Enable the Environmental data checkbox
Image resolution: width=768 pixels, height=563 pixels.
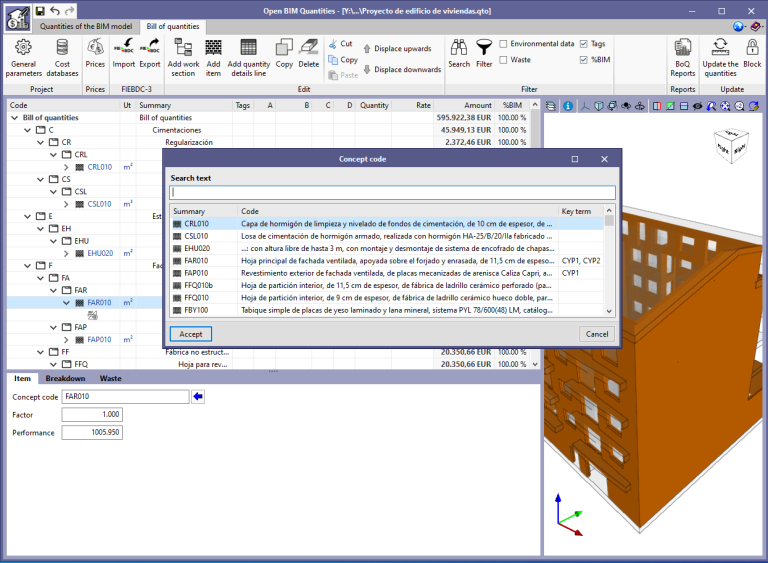[503, 44]
